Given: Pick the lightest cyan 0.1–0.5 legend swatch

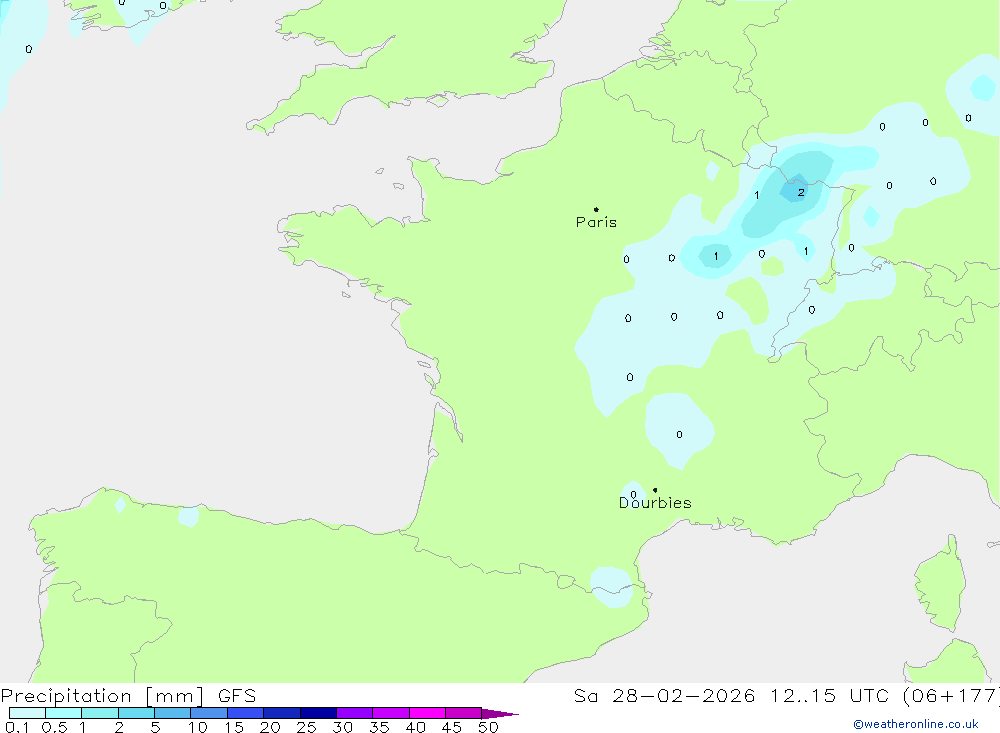Looking at the screenshot, I should [x=27, y=713].
